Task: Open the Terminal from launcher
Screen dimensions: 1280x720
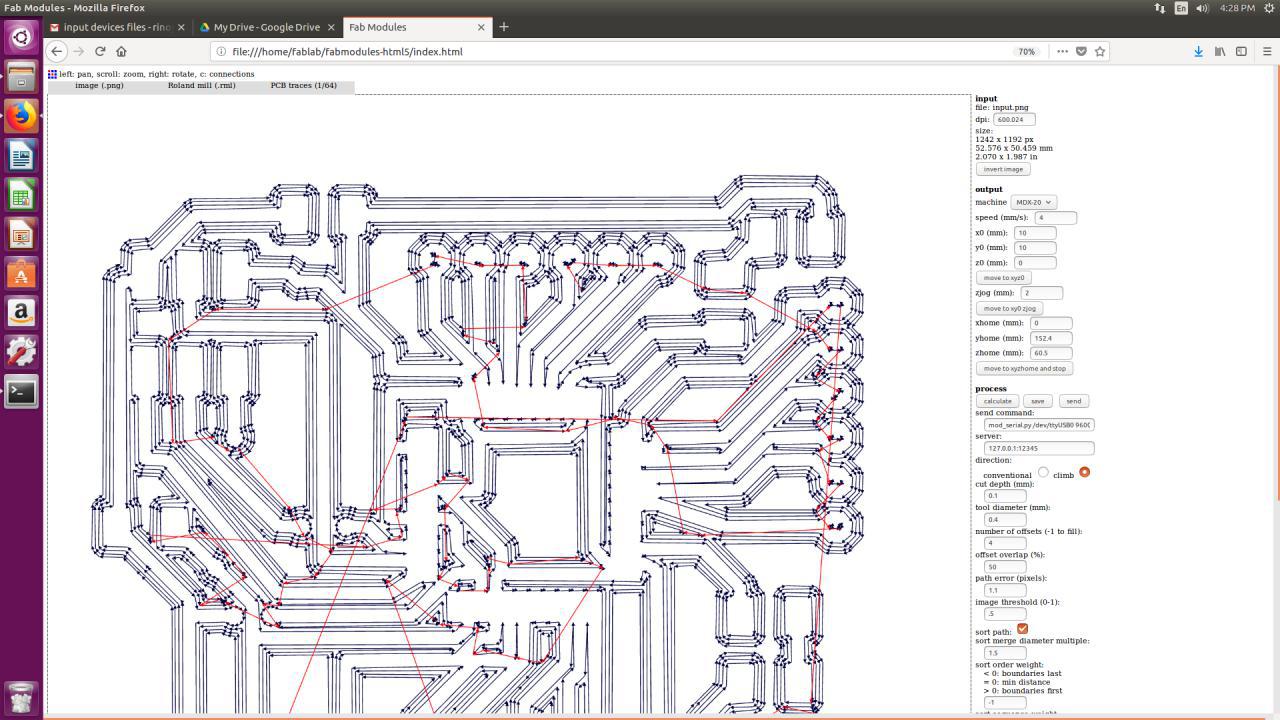Action: pos(21,391)
